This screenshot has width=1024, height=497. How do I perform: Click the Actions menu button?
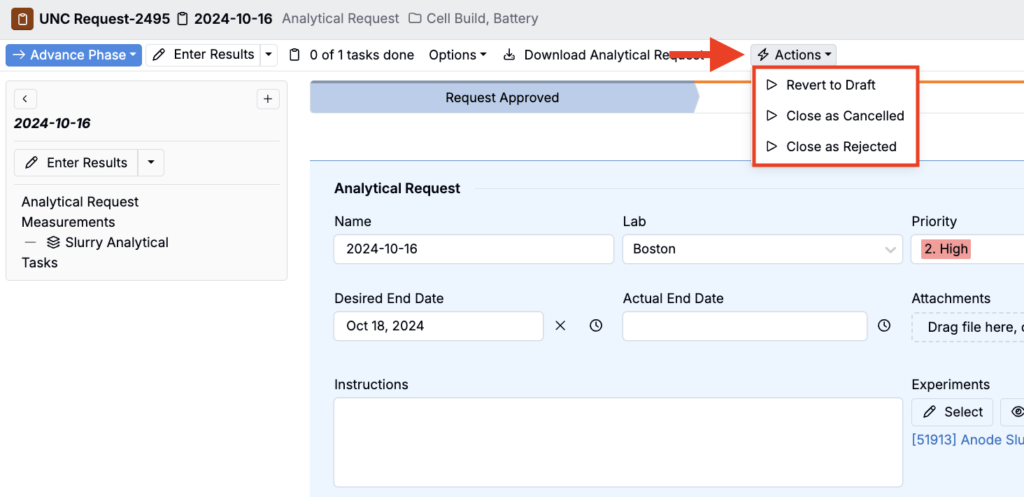[795, 55]
